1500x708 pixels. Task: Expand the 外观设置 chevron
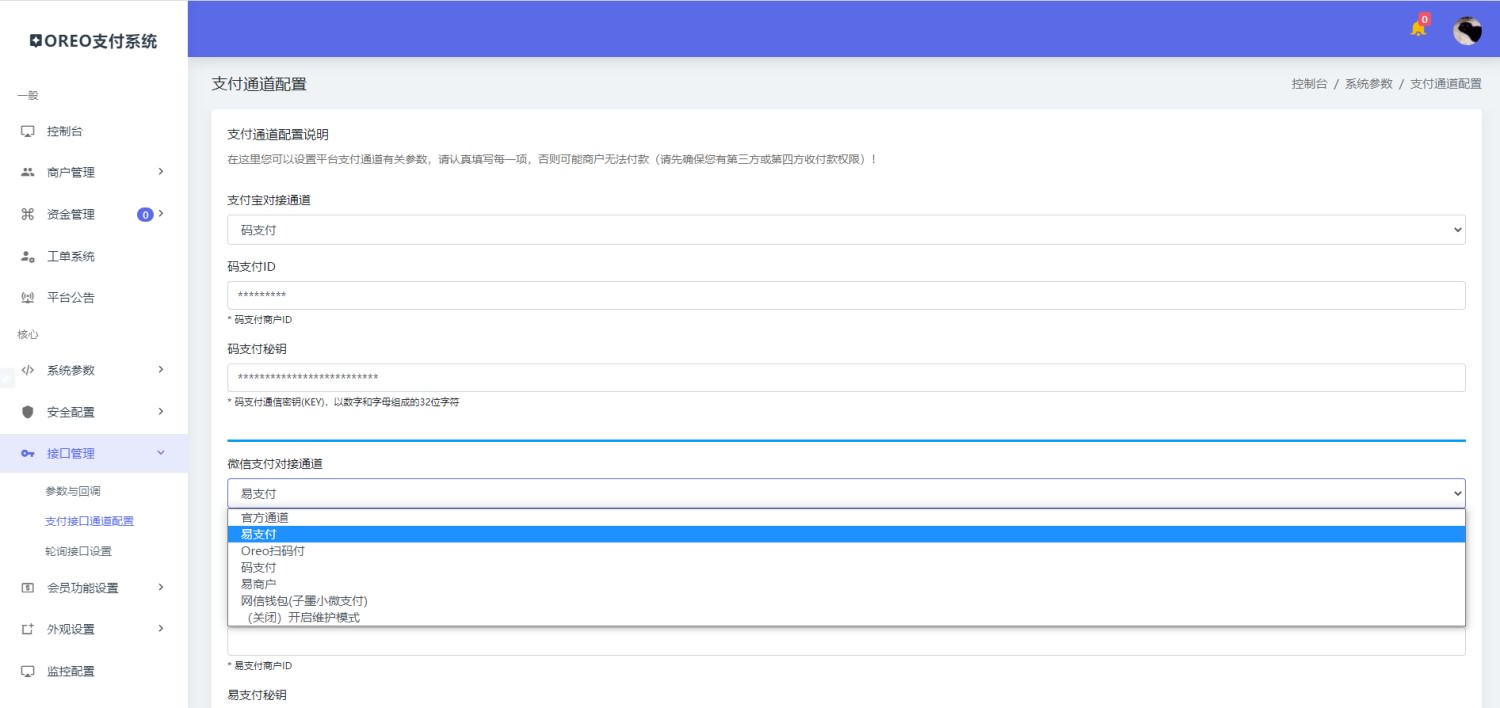tap(161, 629)
